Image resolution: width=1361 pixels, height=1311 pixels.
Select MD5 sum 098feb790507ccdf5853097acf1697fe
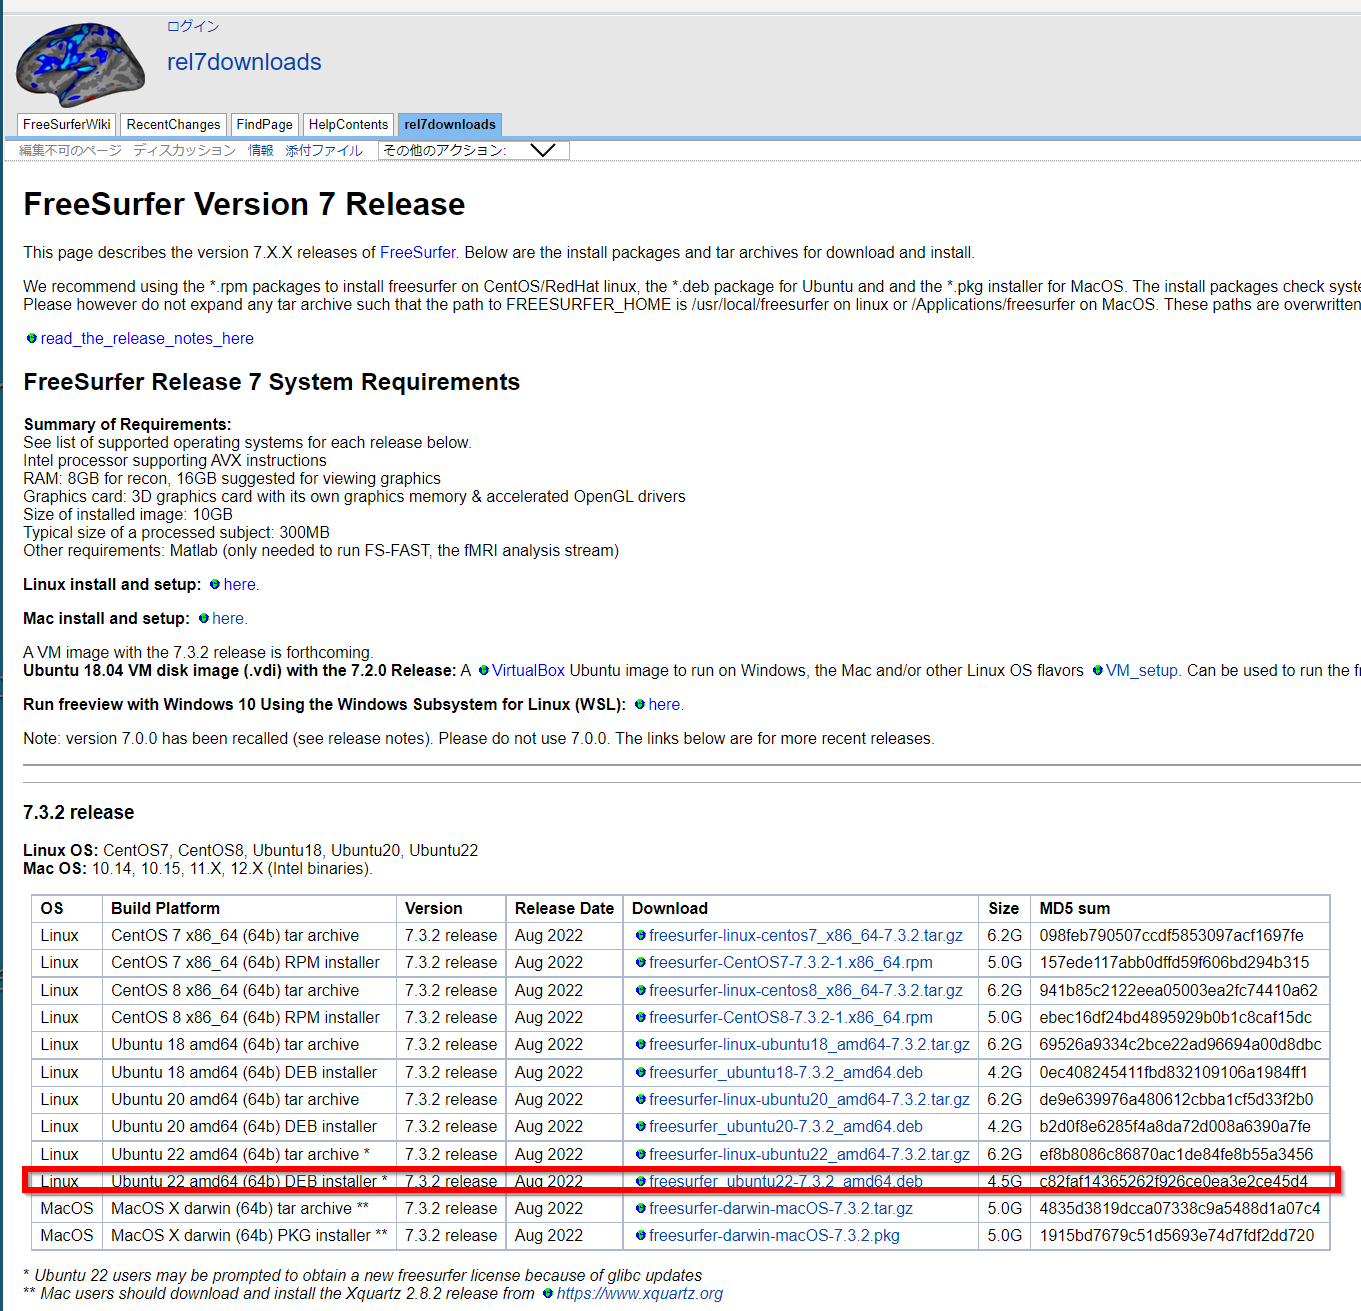[x=1171, y=935]
